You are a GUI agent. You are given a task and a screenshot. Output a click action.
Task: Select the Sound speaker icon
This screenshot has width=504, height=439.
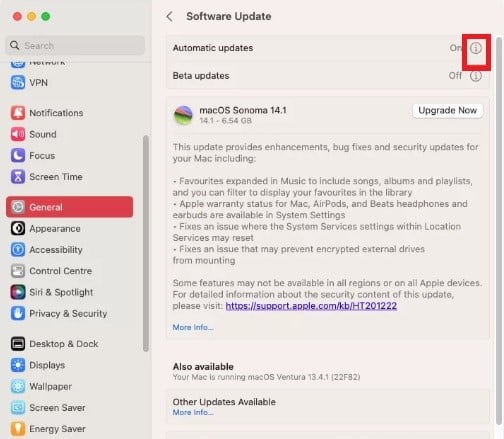click(x=18, y=134)
